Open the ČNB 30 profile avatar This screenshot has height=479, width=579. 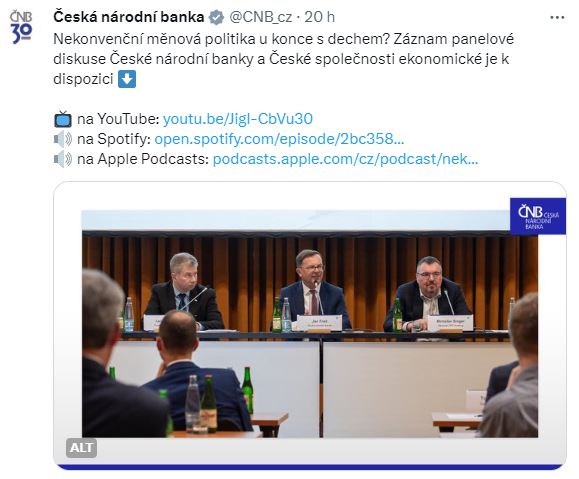tap(21, 28)
